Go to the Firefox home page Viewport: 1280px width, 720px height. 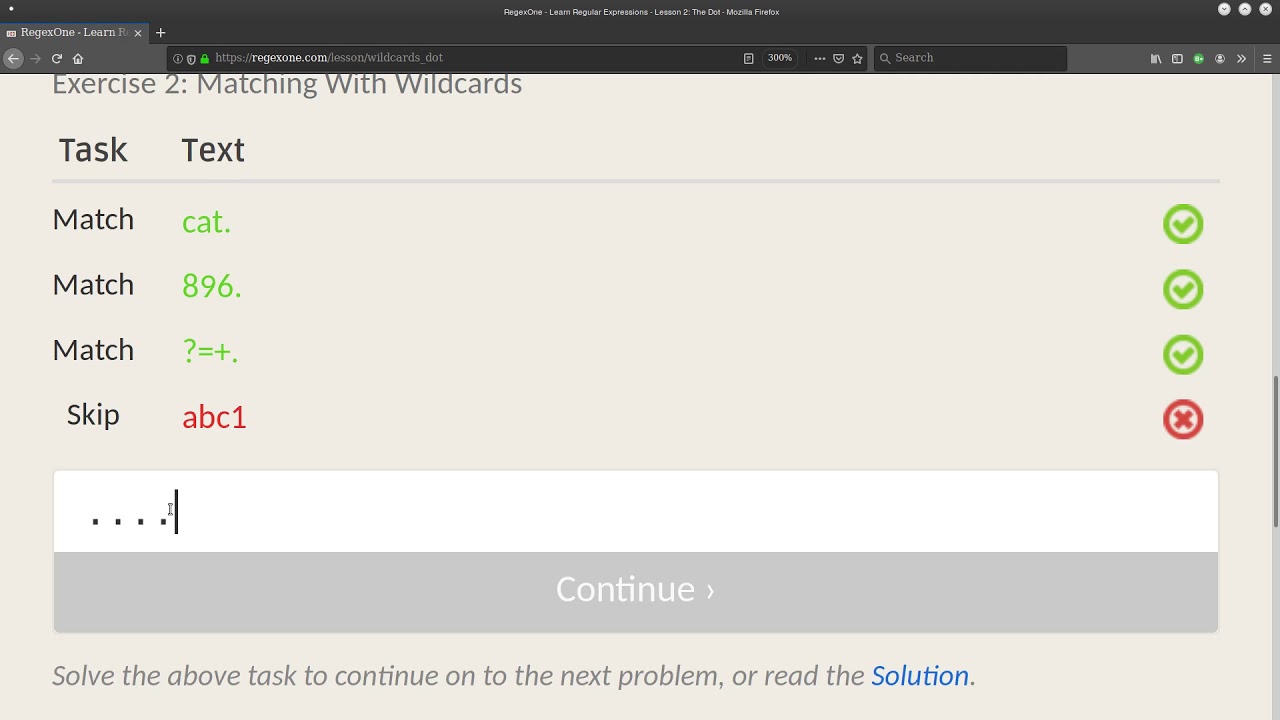pyautogui.click(x=78, y=59)
